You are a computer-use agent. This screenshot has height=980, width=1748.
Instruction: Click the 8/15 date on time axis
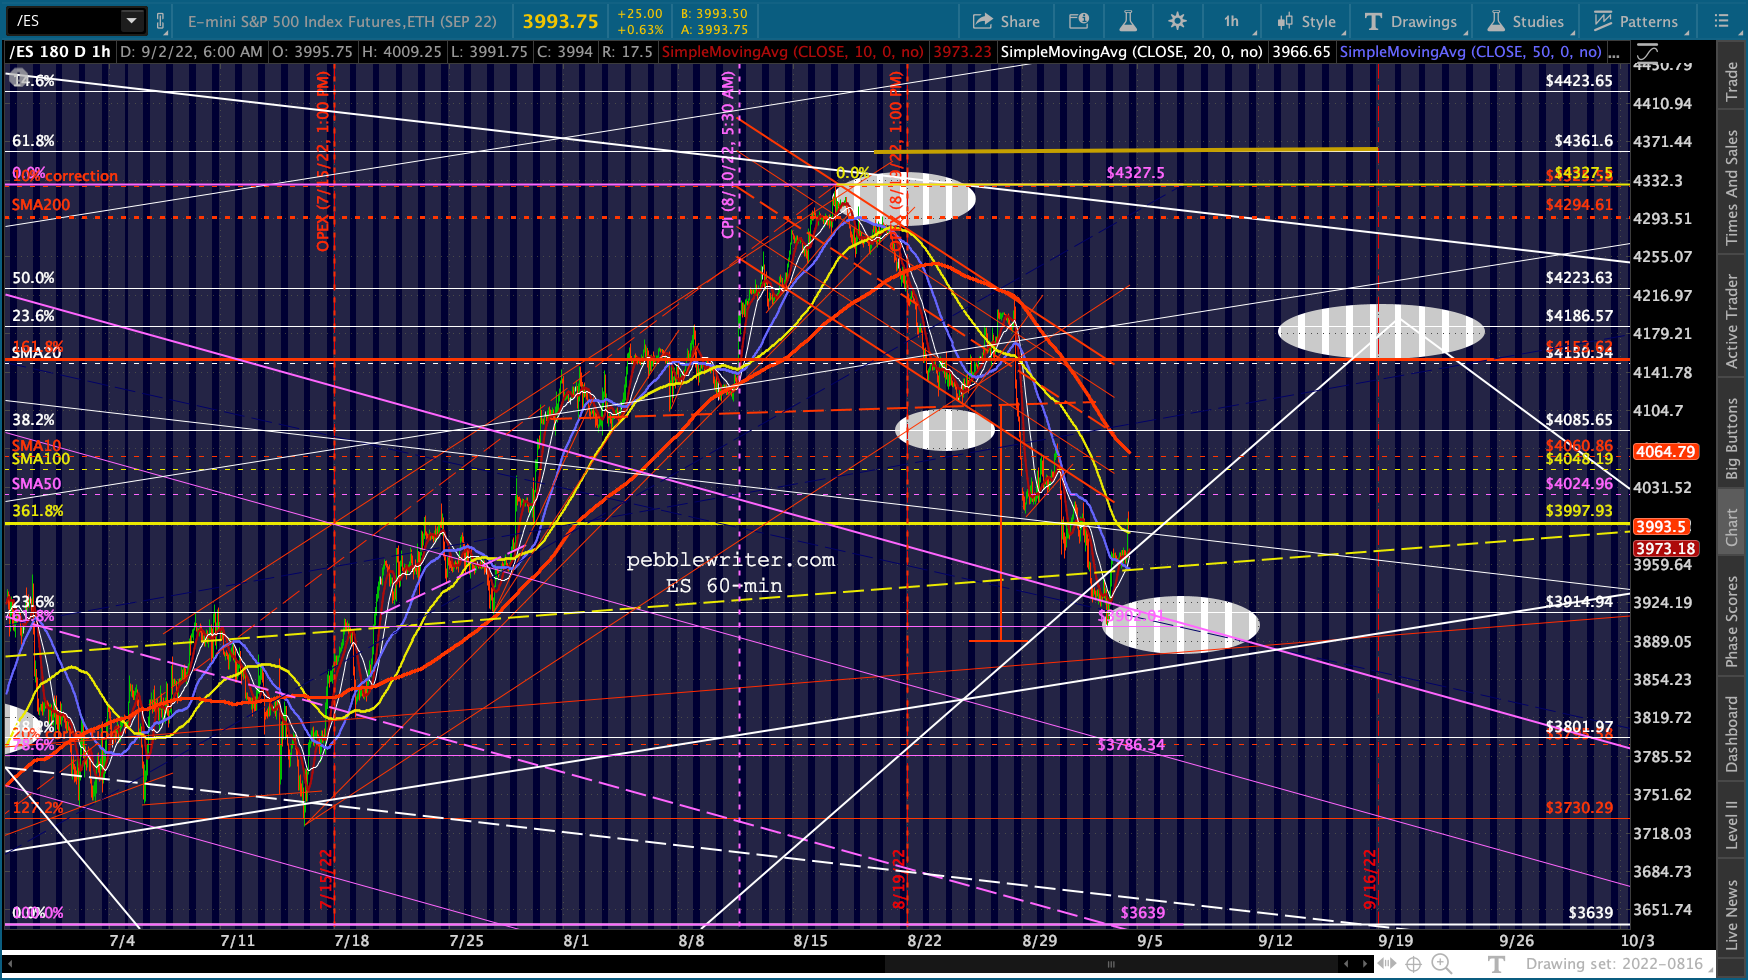coord(810,940)
